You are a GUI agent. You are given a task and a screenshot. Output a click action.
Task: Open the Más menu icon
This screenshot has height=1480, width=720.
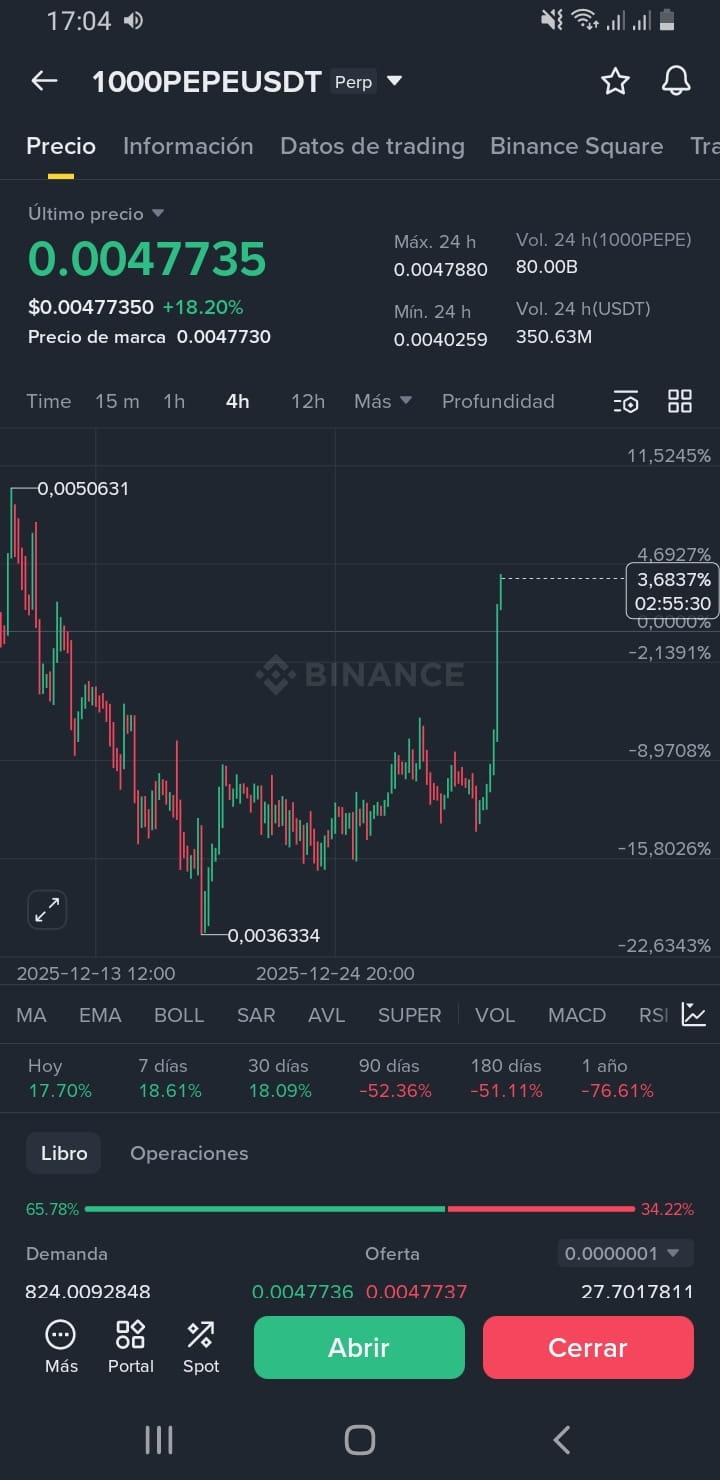(61, 1346)
